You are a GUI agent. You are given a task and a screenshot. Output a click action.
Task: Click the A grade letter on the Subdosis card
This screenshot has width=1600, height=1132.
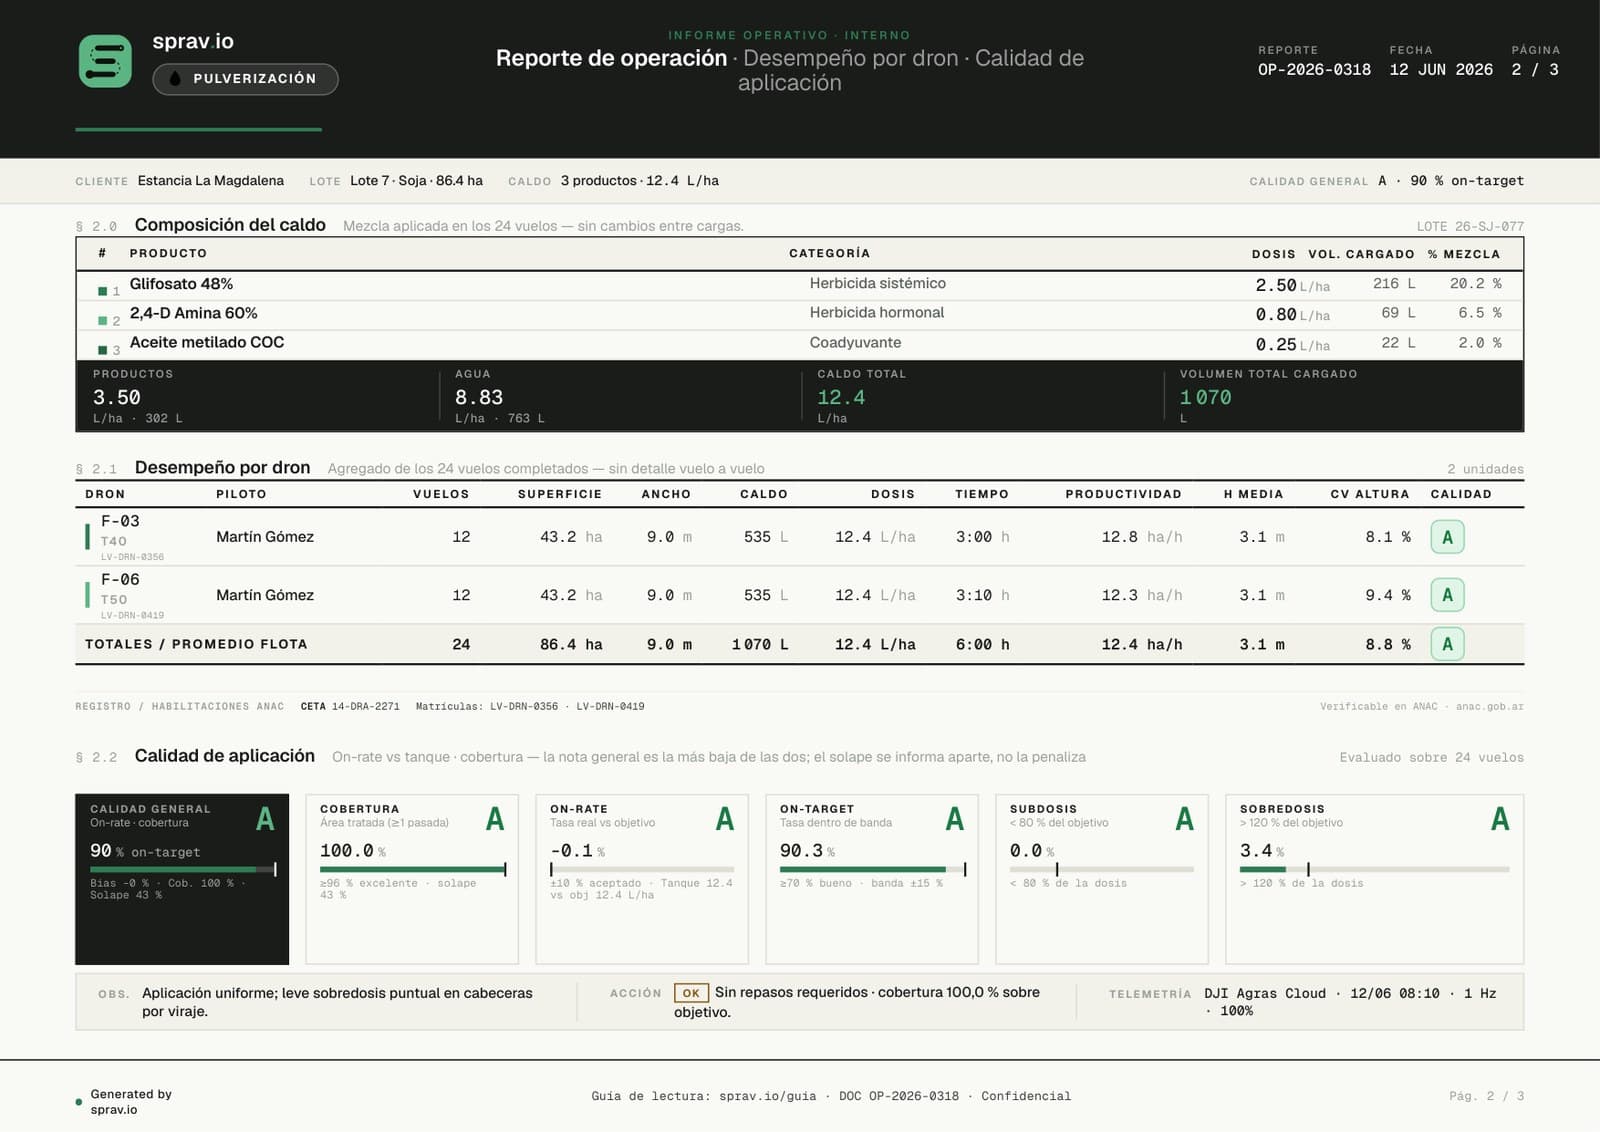coord(1184,819)
